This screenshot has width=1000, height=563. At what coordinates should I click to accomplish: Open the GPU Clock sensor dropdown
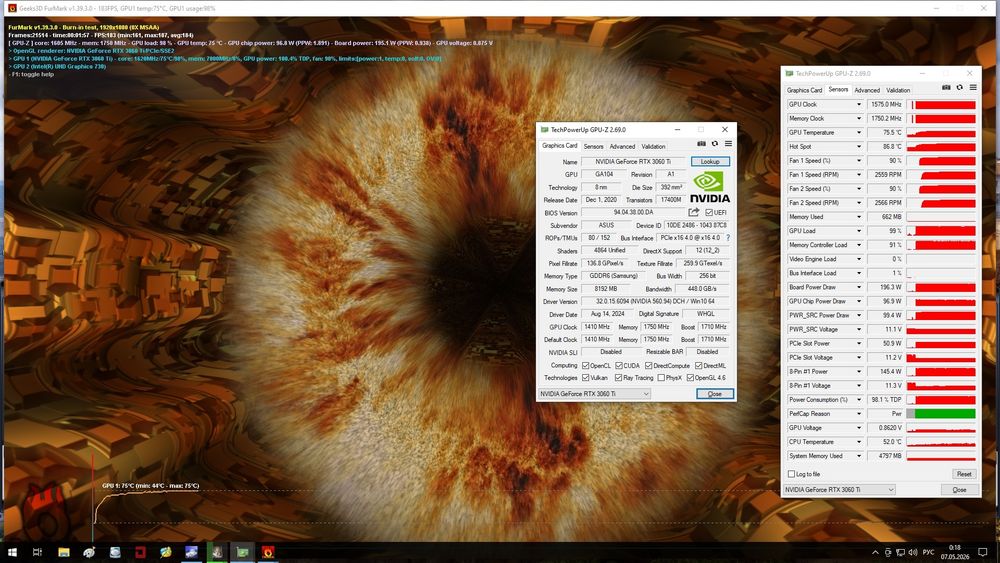point(858,105)
